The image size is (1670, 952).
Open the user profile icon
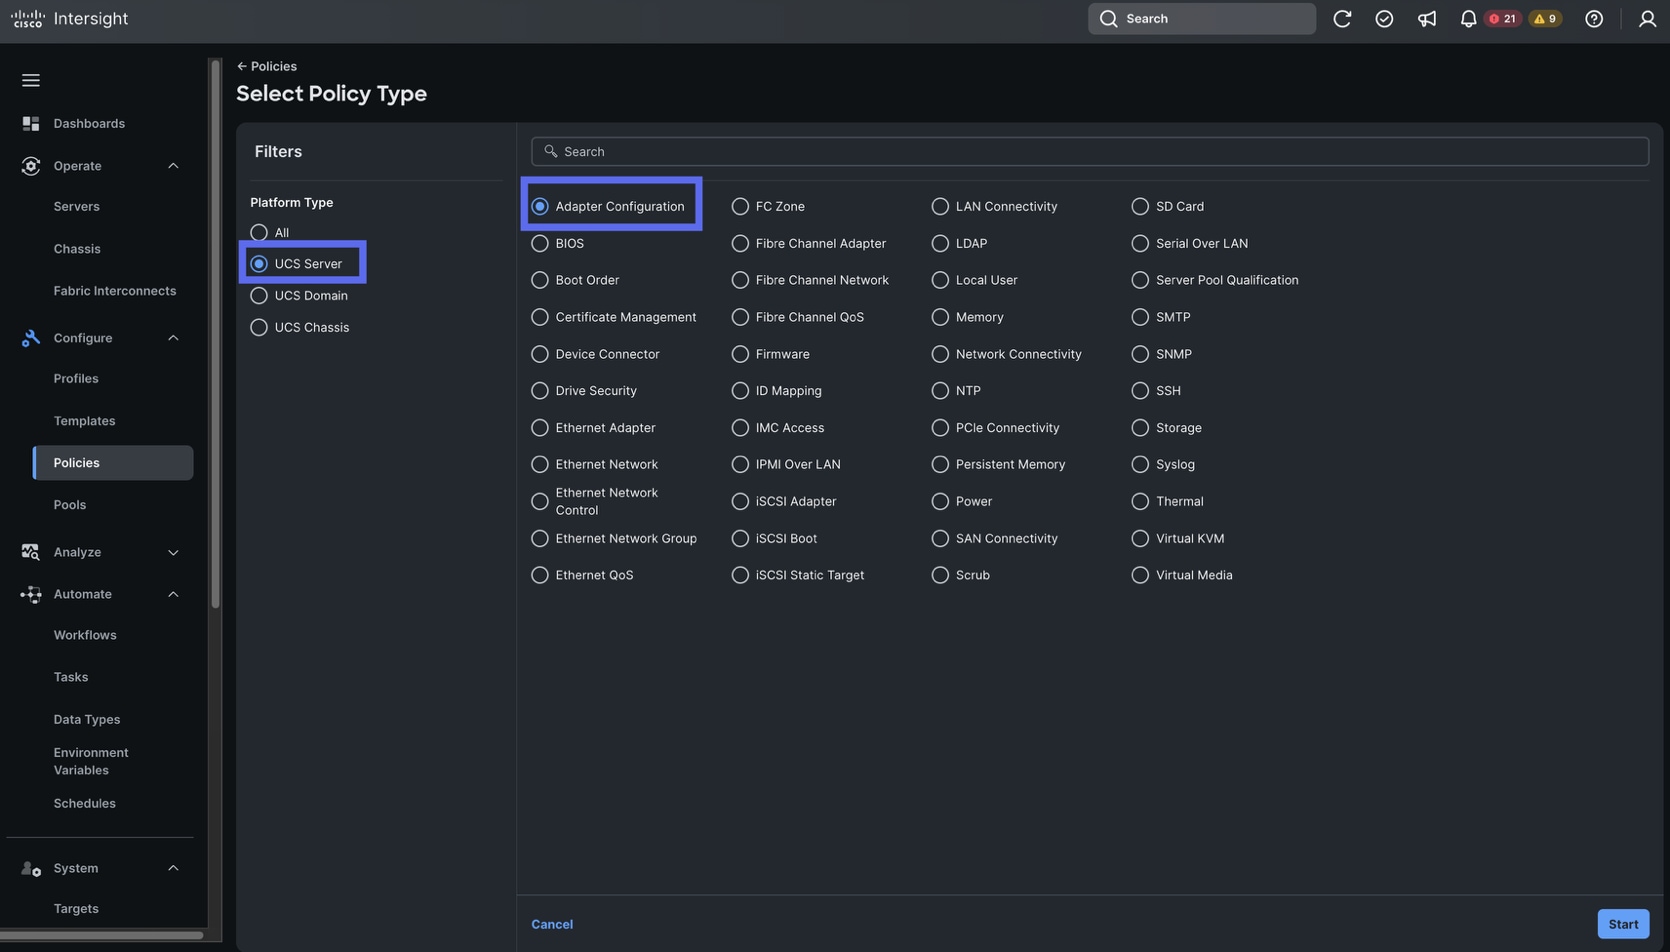point(1647,19)
